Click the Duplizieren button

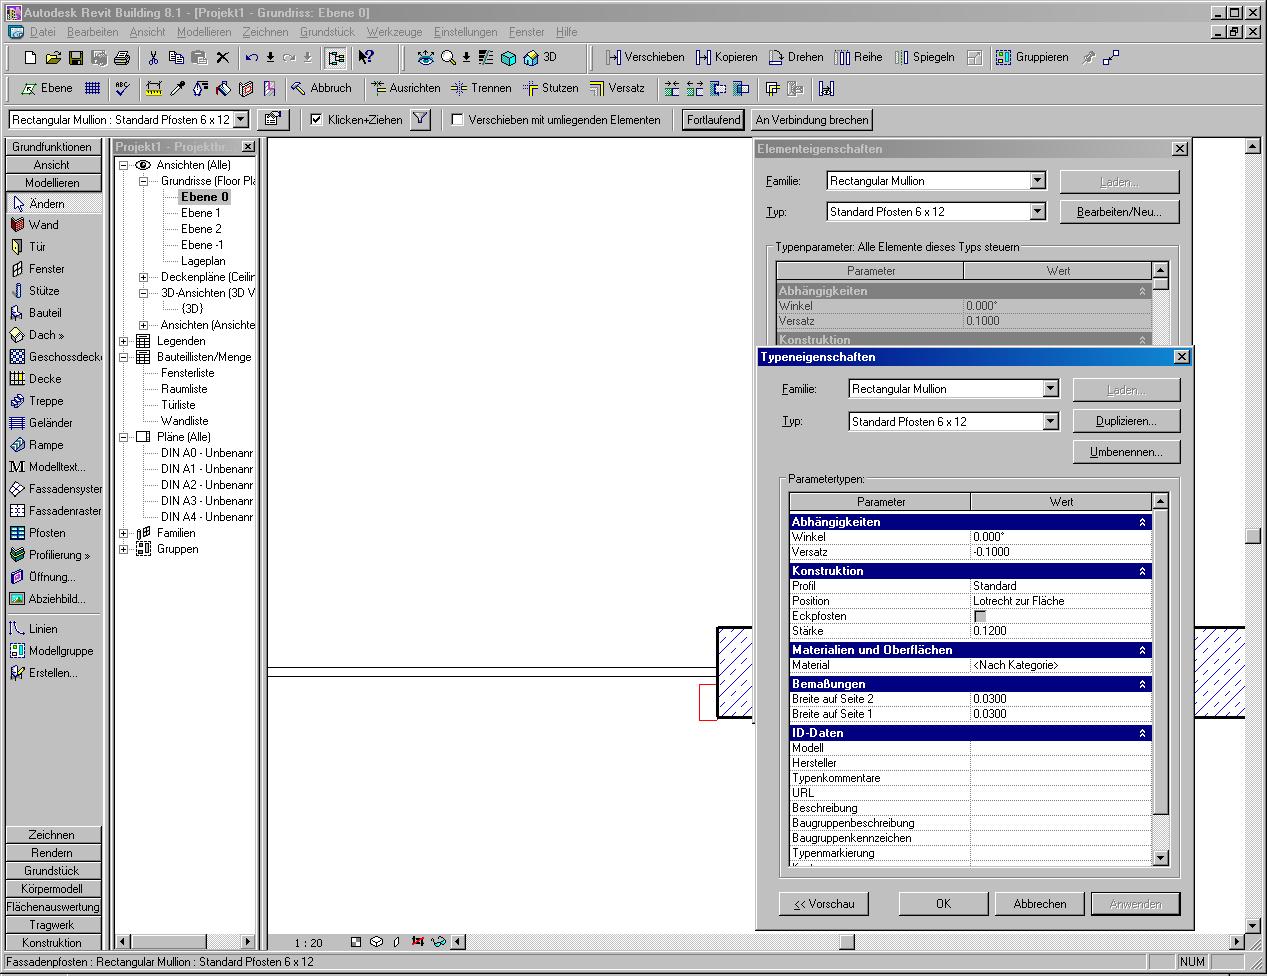pos(1126,421)
